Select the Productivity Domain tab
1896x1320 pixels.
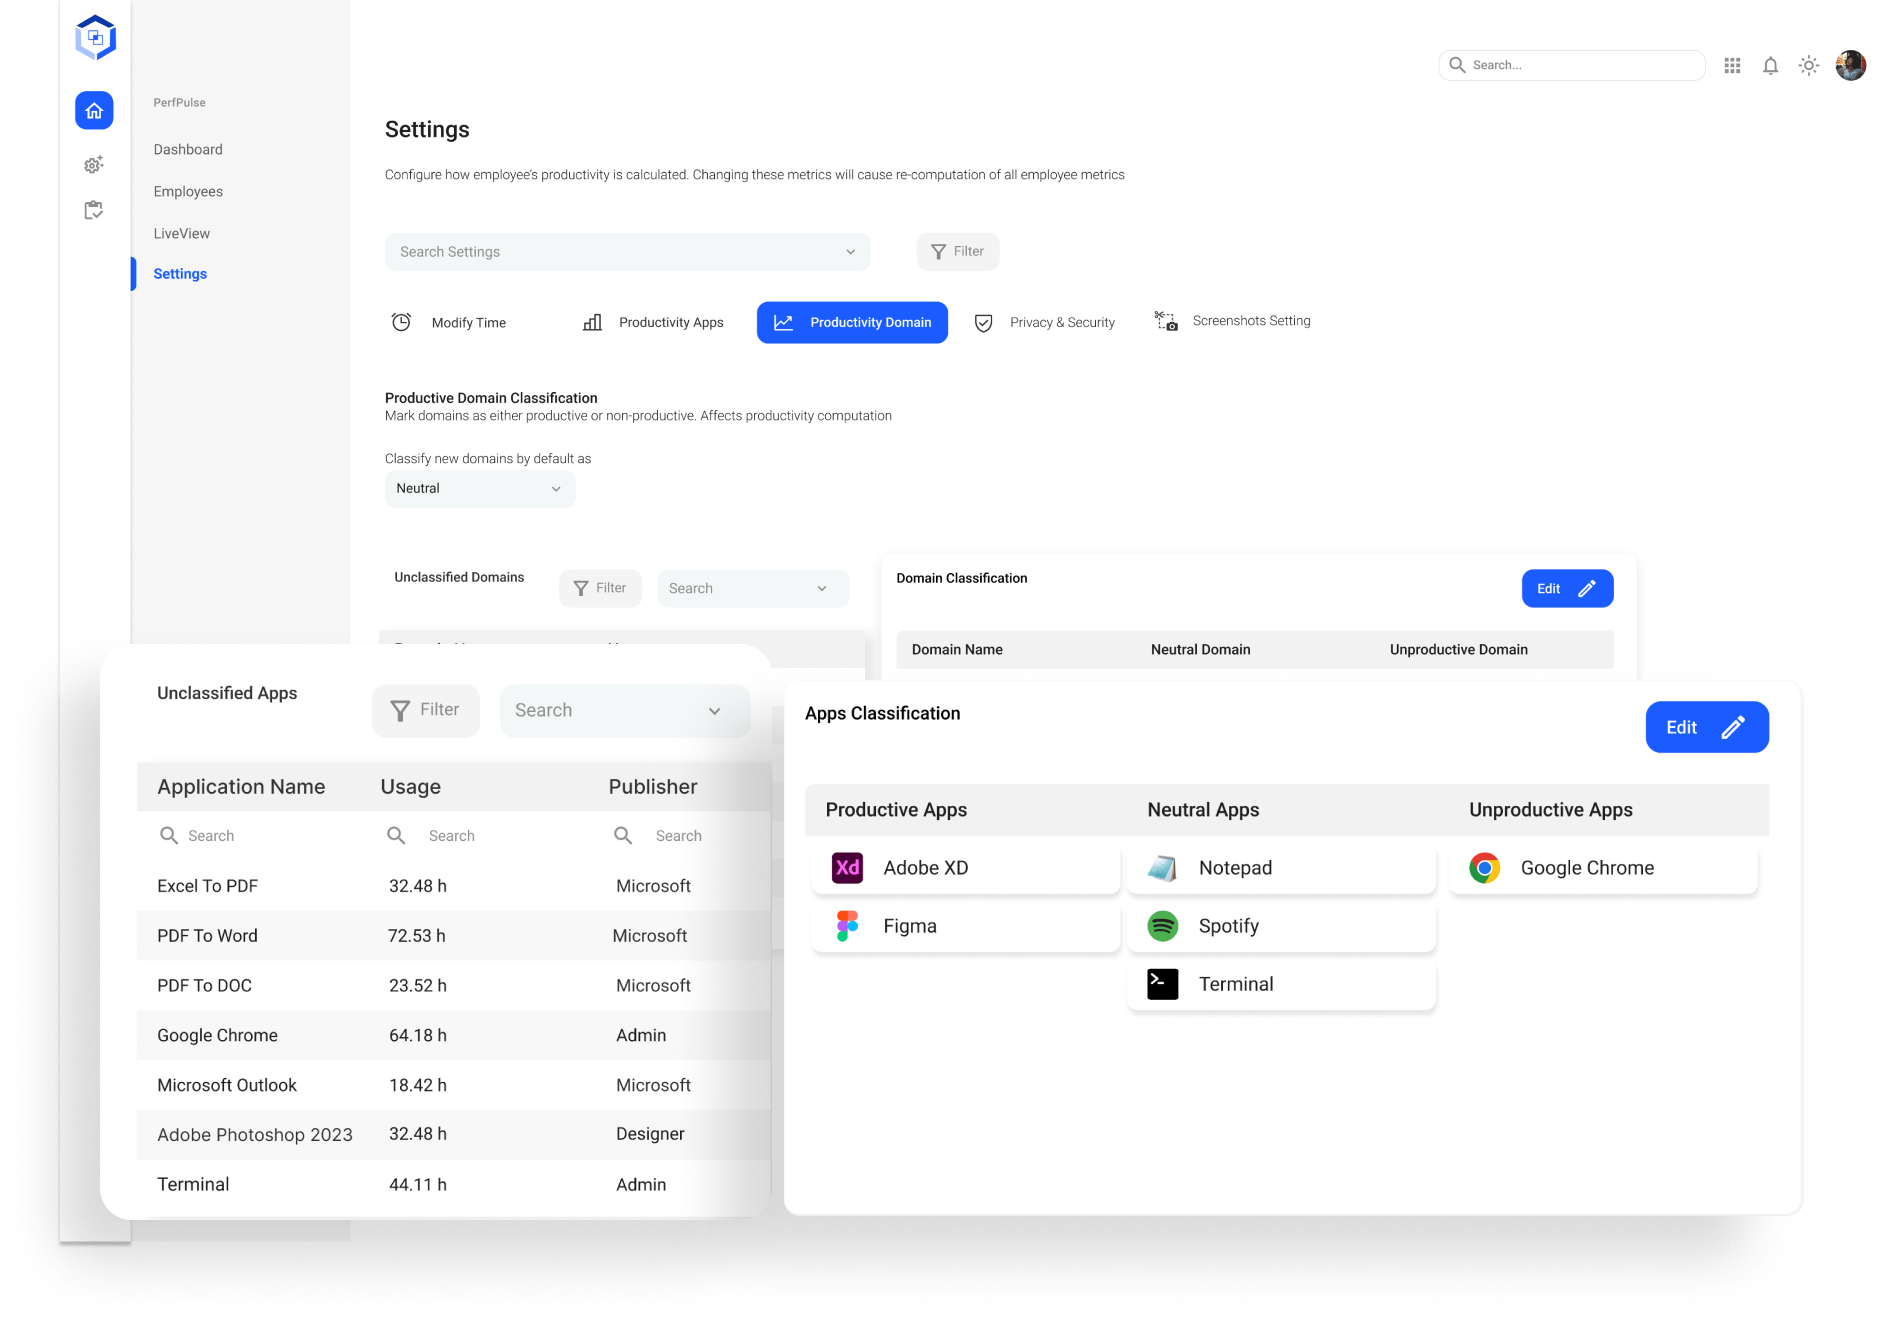(x=852, y=323)
